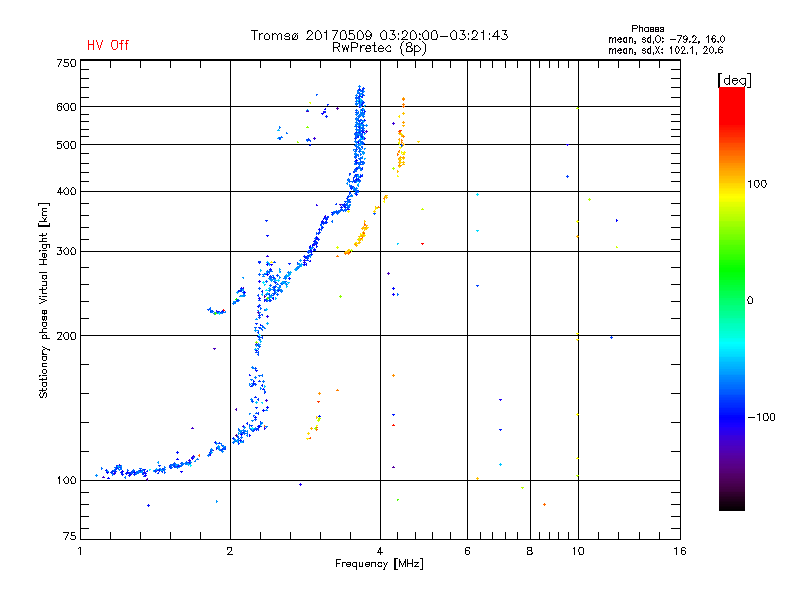Click the x-axis tick label '1'
The width and height of the screenshot is (800, 600).
pos(80,551)
